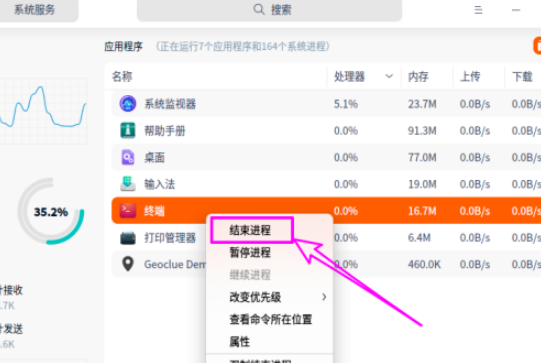Screen dimensions: 541x363
Task: Toggle sort arrow on 处理器 column
Action: pyautogui.click(x=389, y=76)
